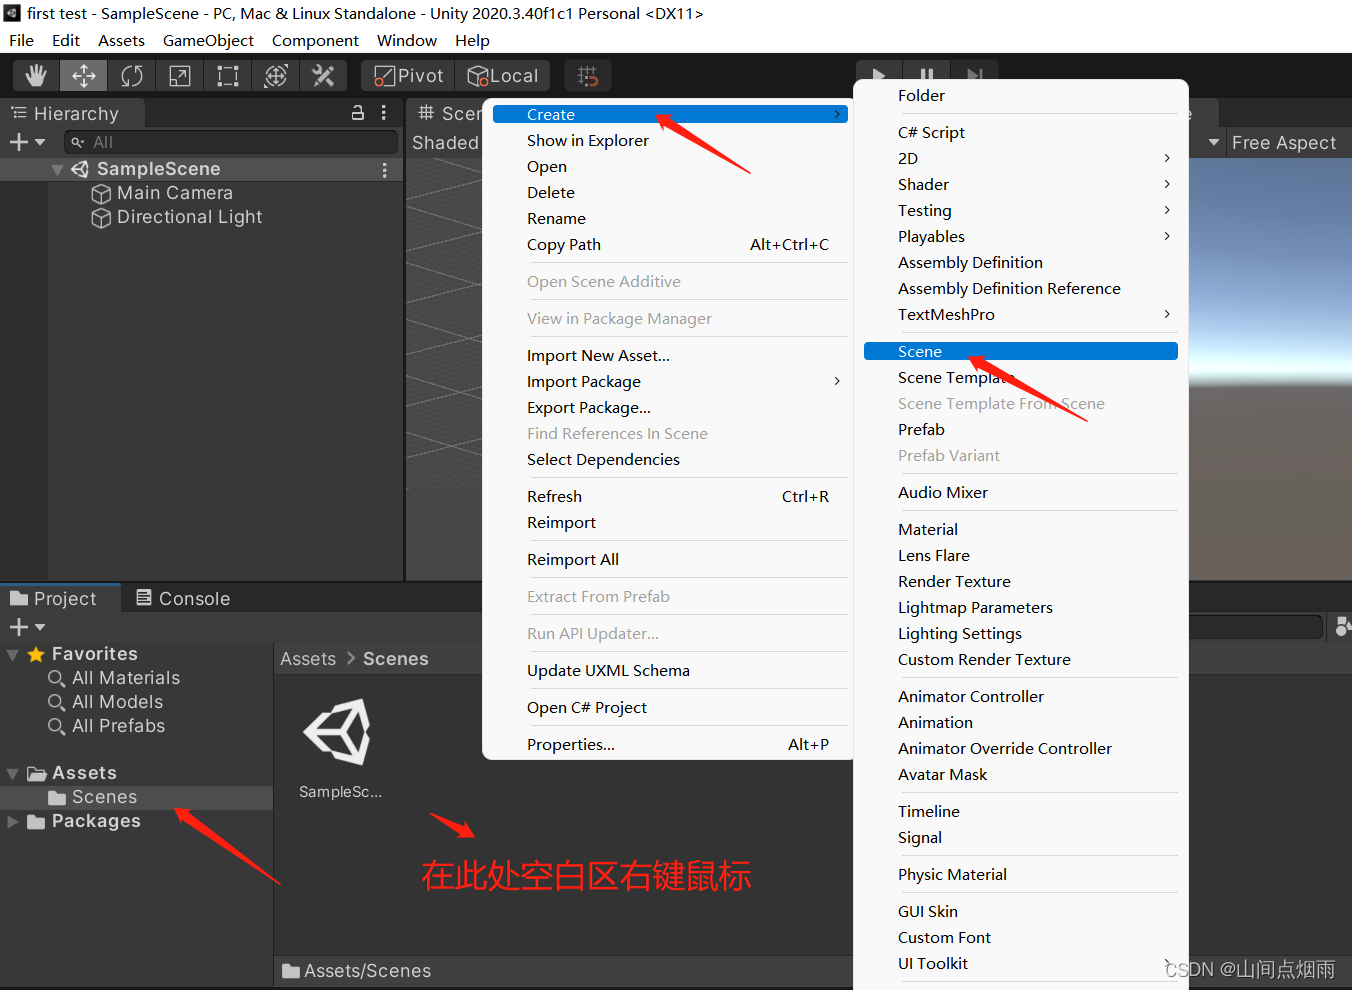Open the File menu
The width and height of the screenshot is (1352, 990).
pos(22,40)
